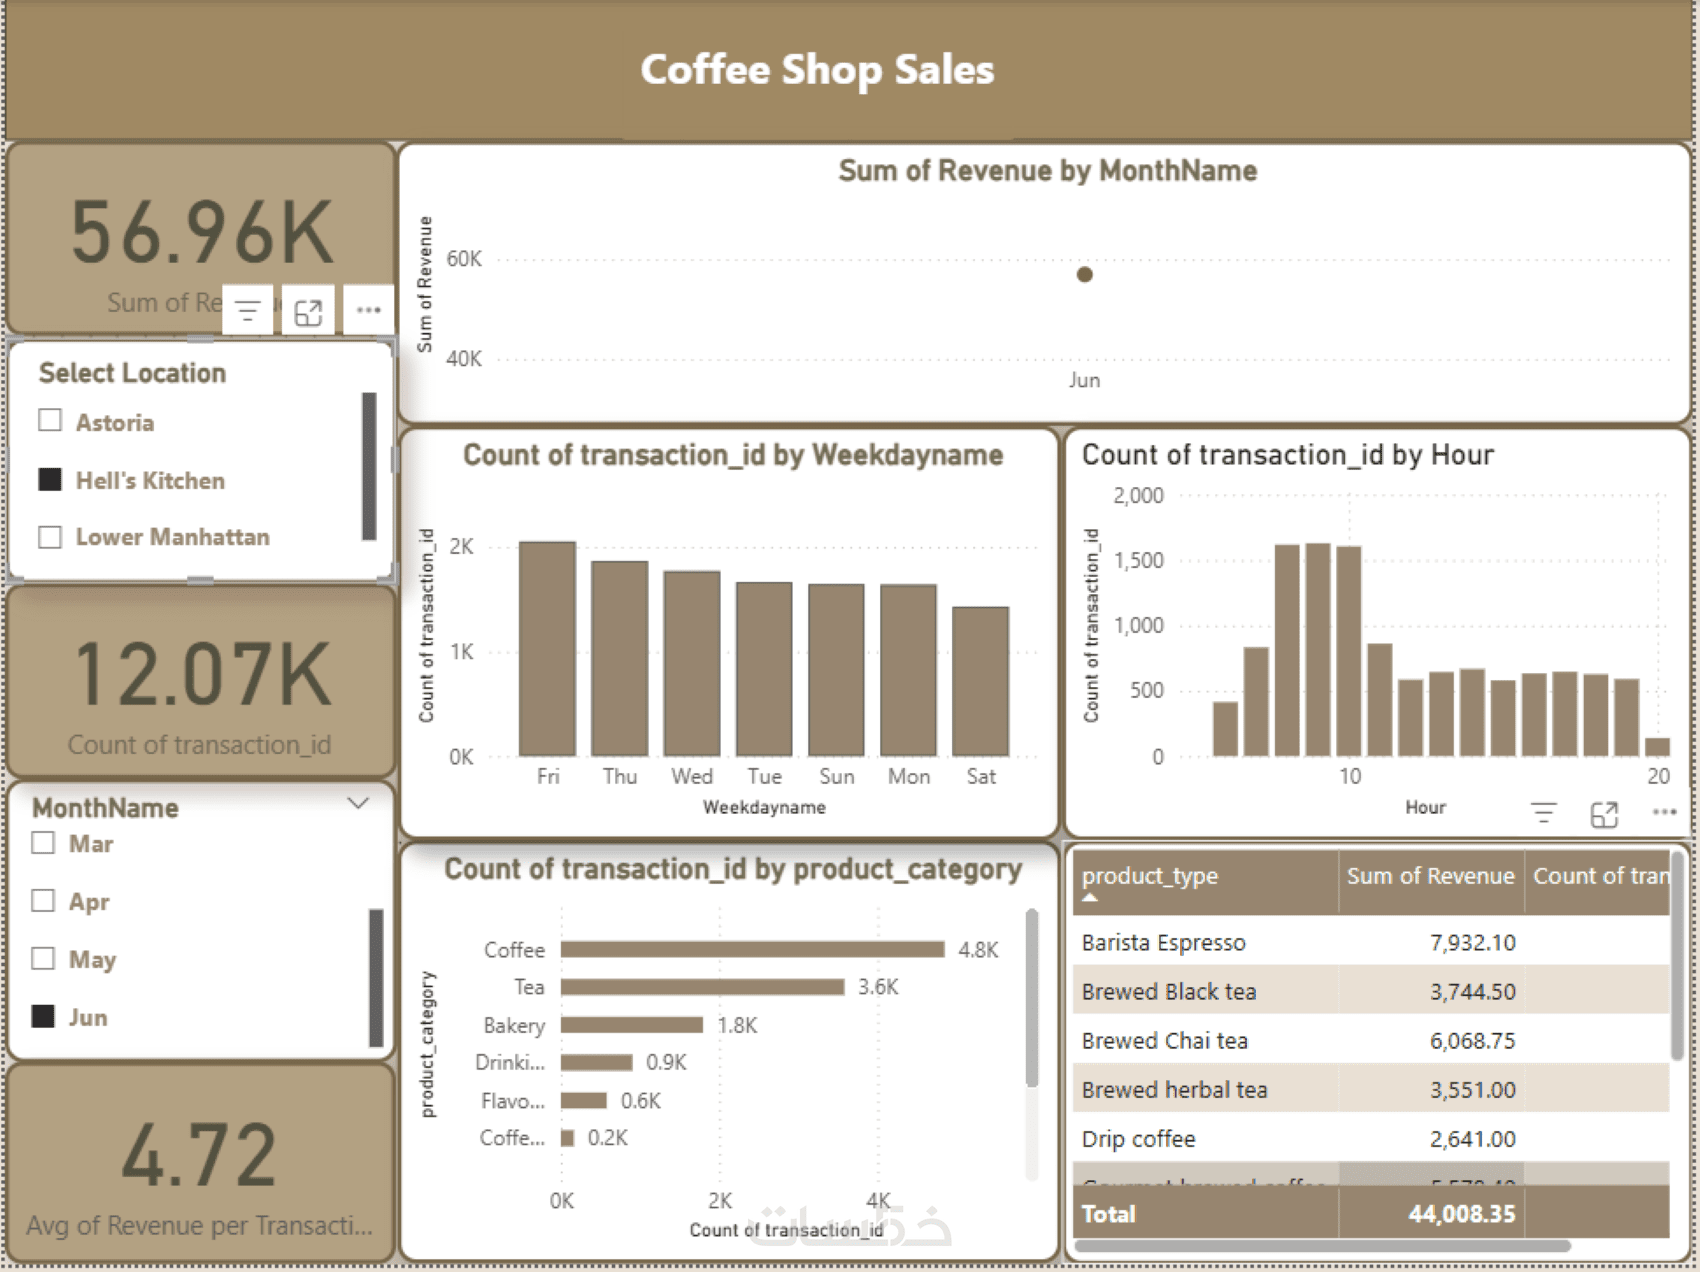Click the 4.72 Avg Revenue per Transaction card
Image resolution: width=1700 pixels, height=1272 pixels.
point(201,1164)
